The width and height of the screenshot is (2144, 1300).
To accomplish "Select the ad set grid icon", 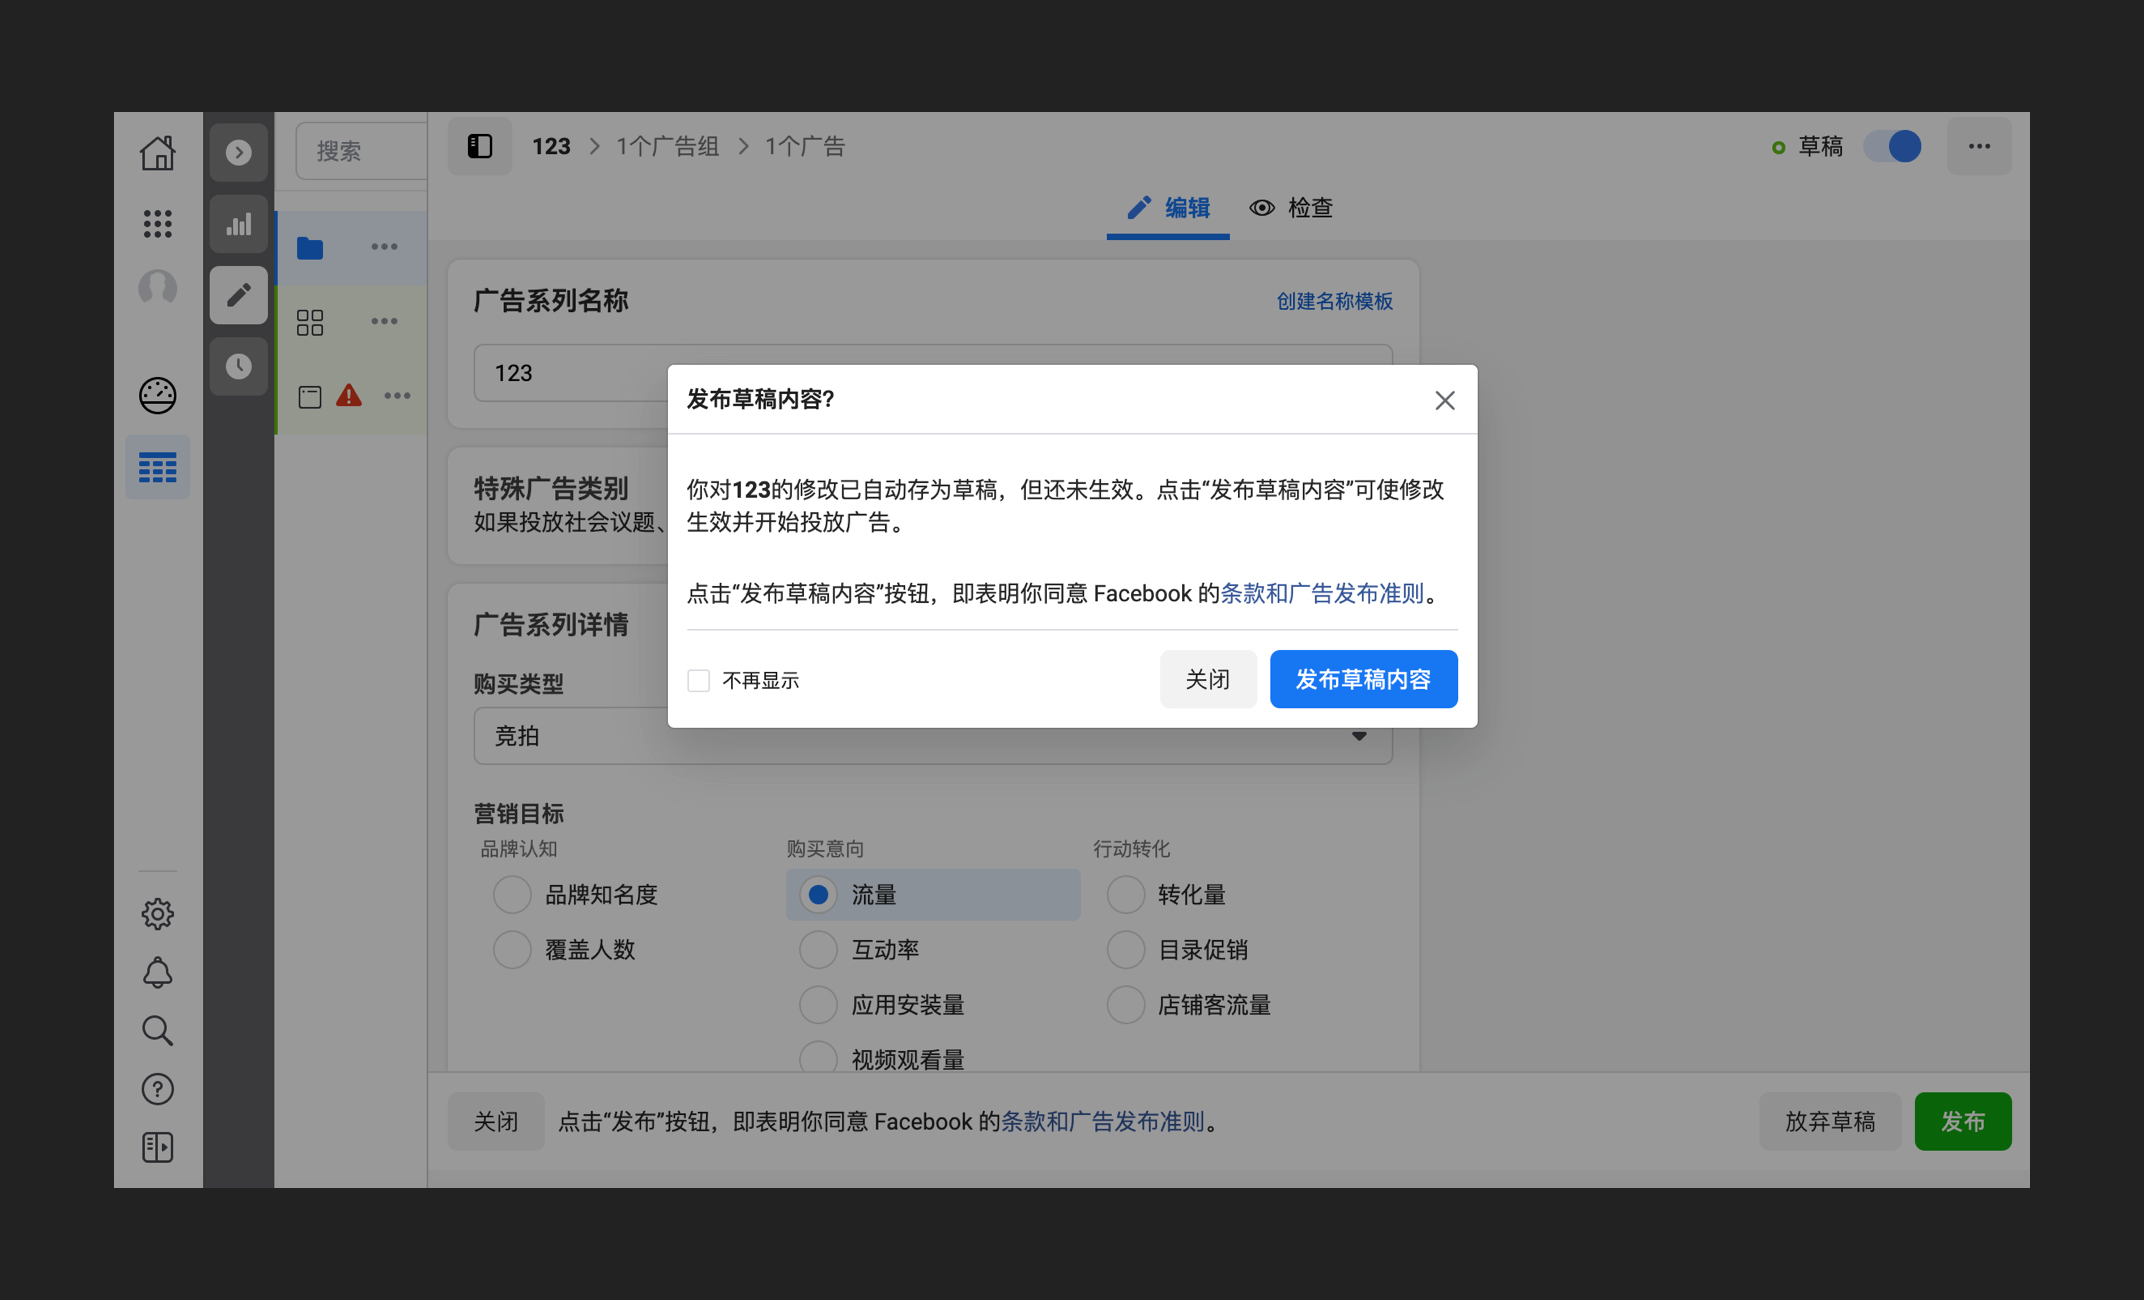I will [310, 322].
